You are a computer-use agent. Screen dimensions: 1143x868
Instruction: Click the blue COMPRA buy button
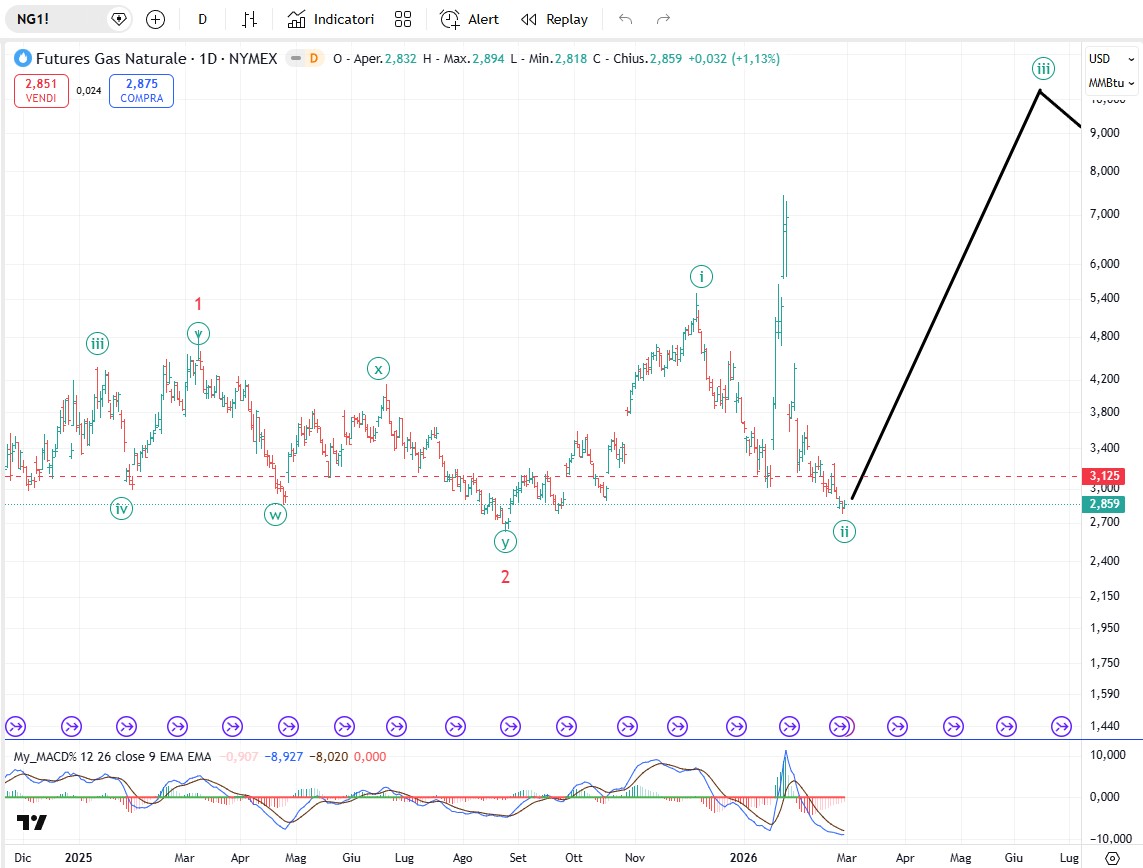[x=141, y=91]
